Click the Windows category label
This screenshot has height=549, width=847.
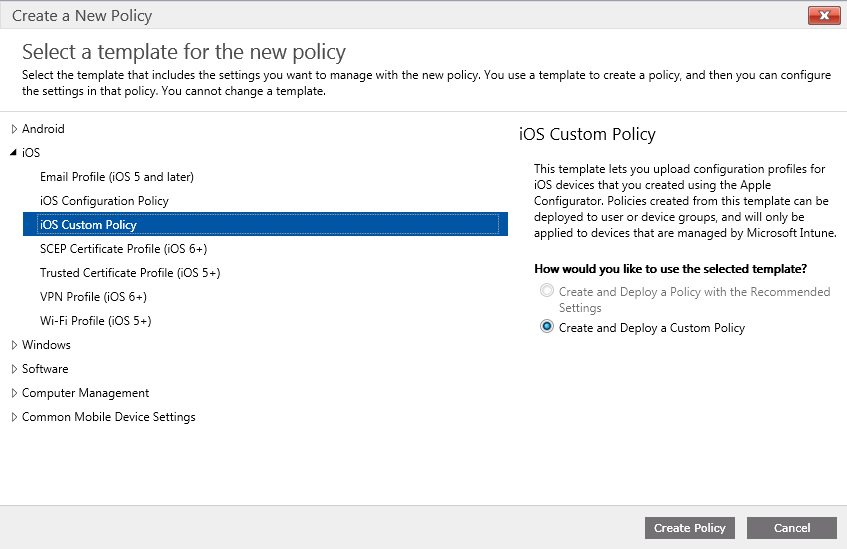pyautogui.click(x=46, y=345)
